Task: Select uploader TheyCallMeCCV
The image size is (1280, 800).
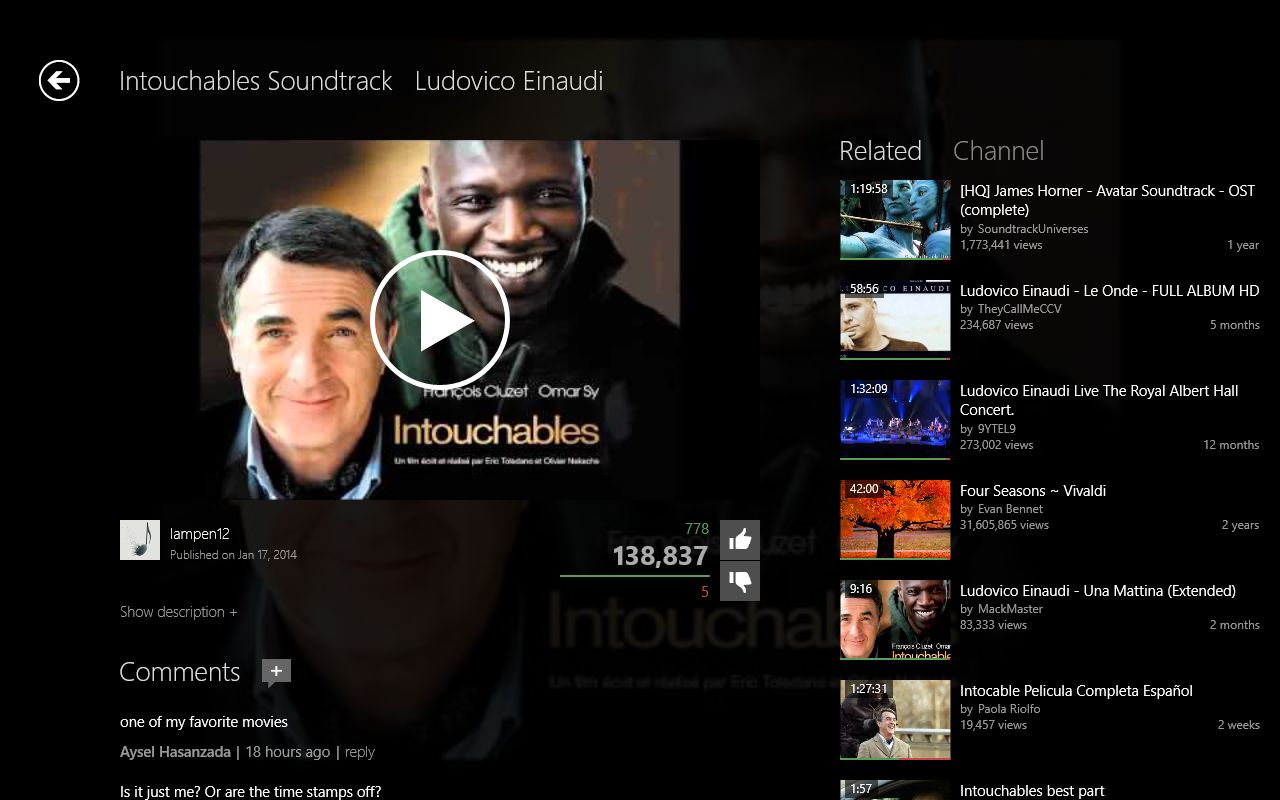Action: click(1019, 309)
